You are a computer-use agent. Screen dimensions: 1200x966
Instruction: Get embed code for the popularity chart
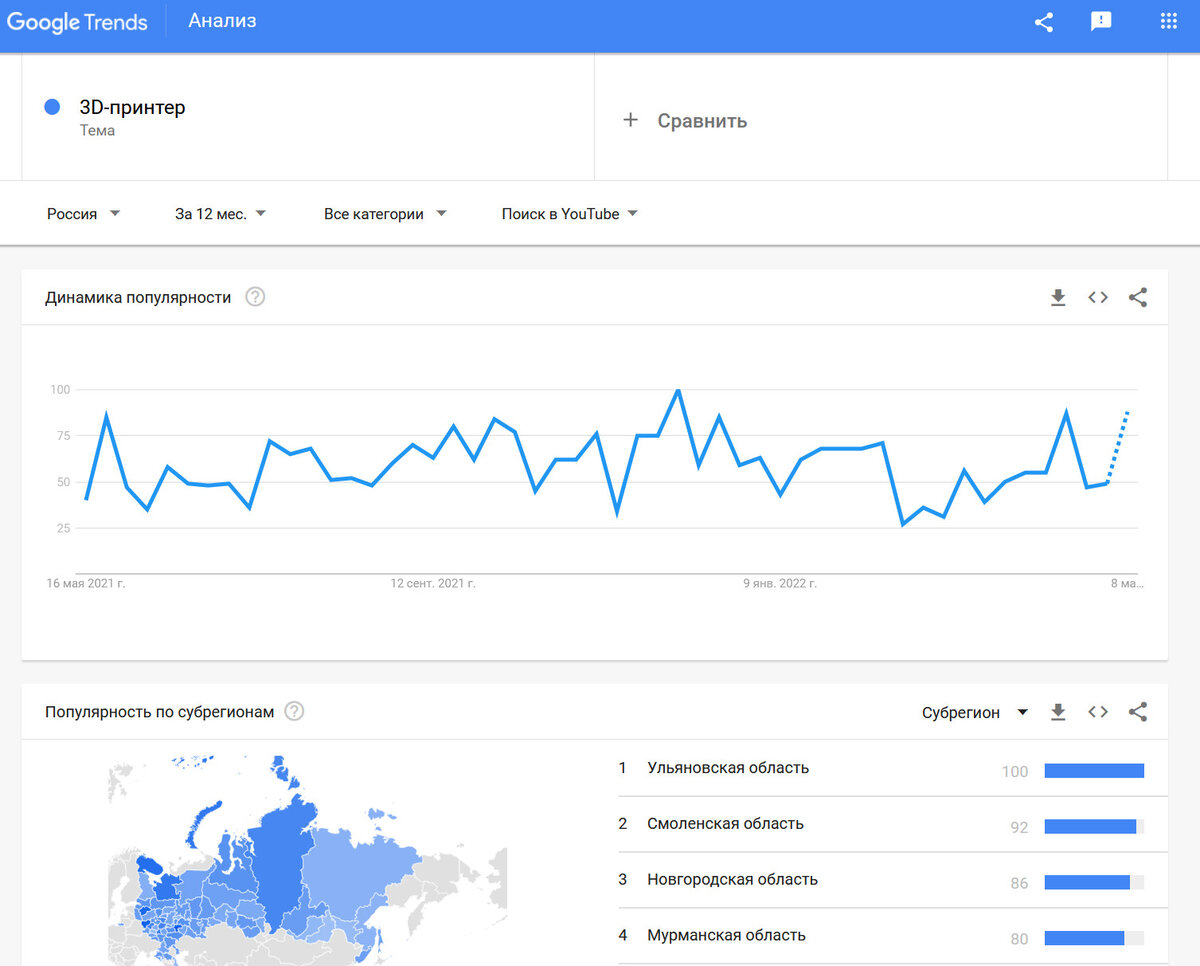tap(1098, 297)
